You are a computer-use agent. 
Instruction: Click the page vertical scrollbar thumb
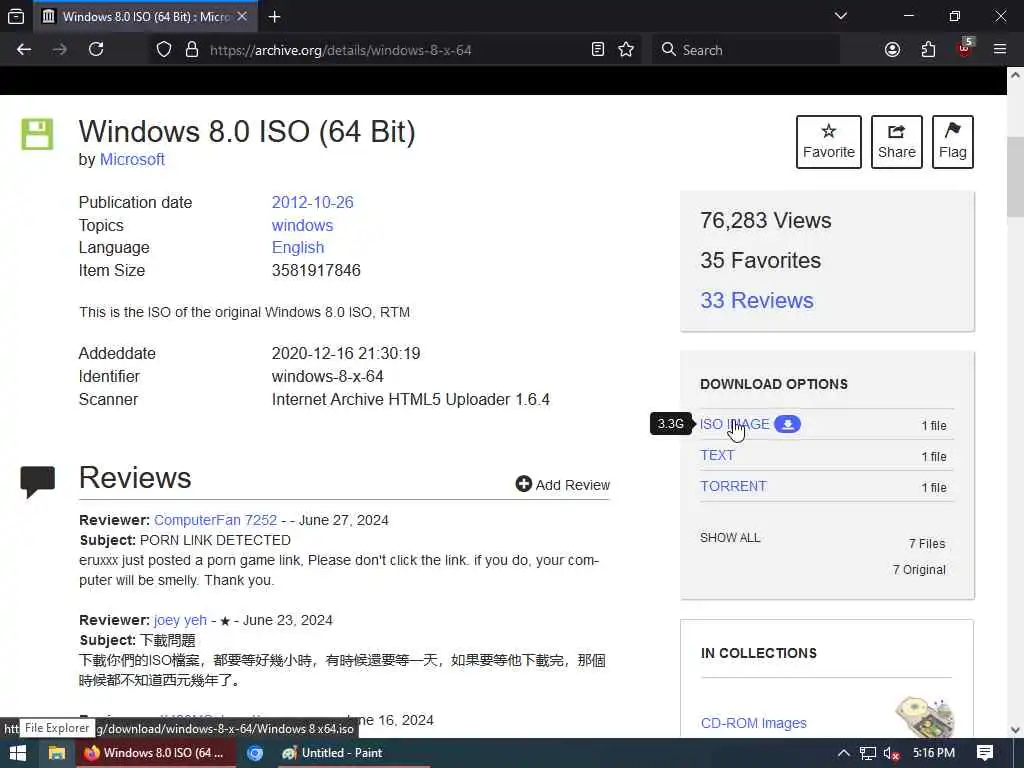(x=1015, y=176)
